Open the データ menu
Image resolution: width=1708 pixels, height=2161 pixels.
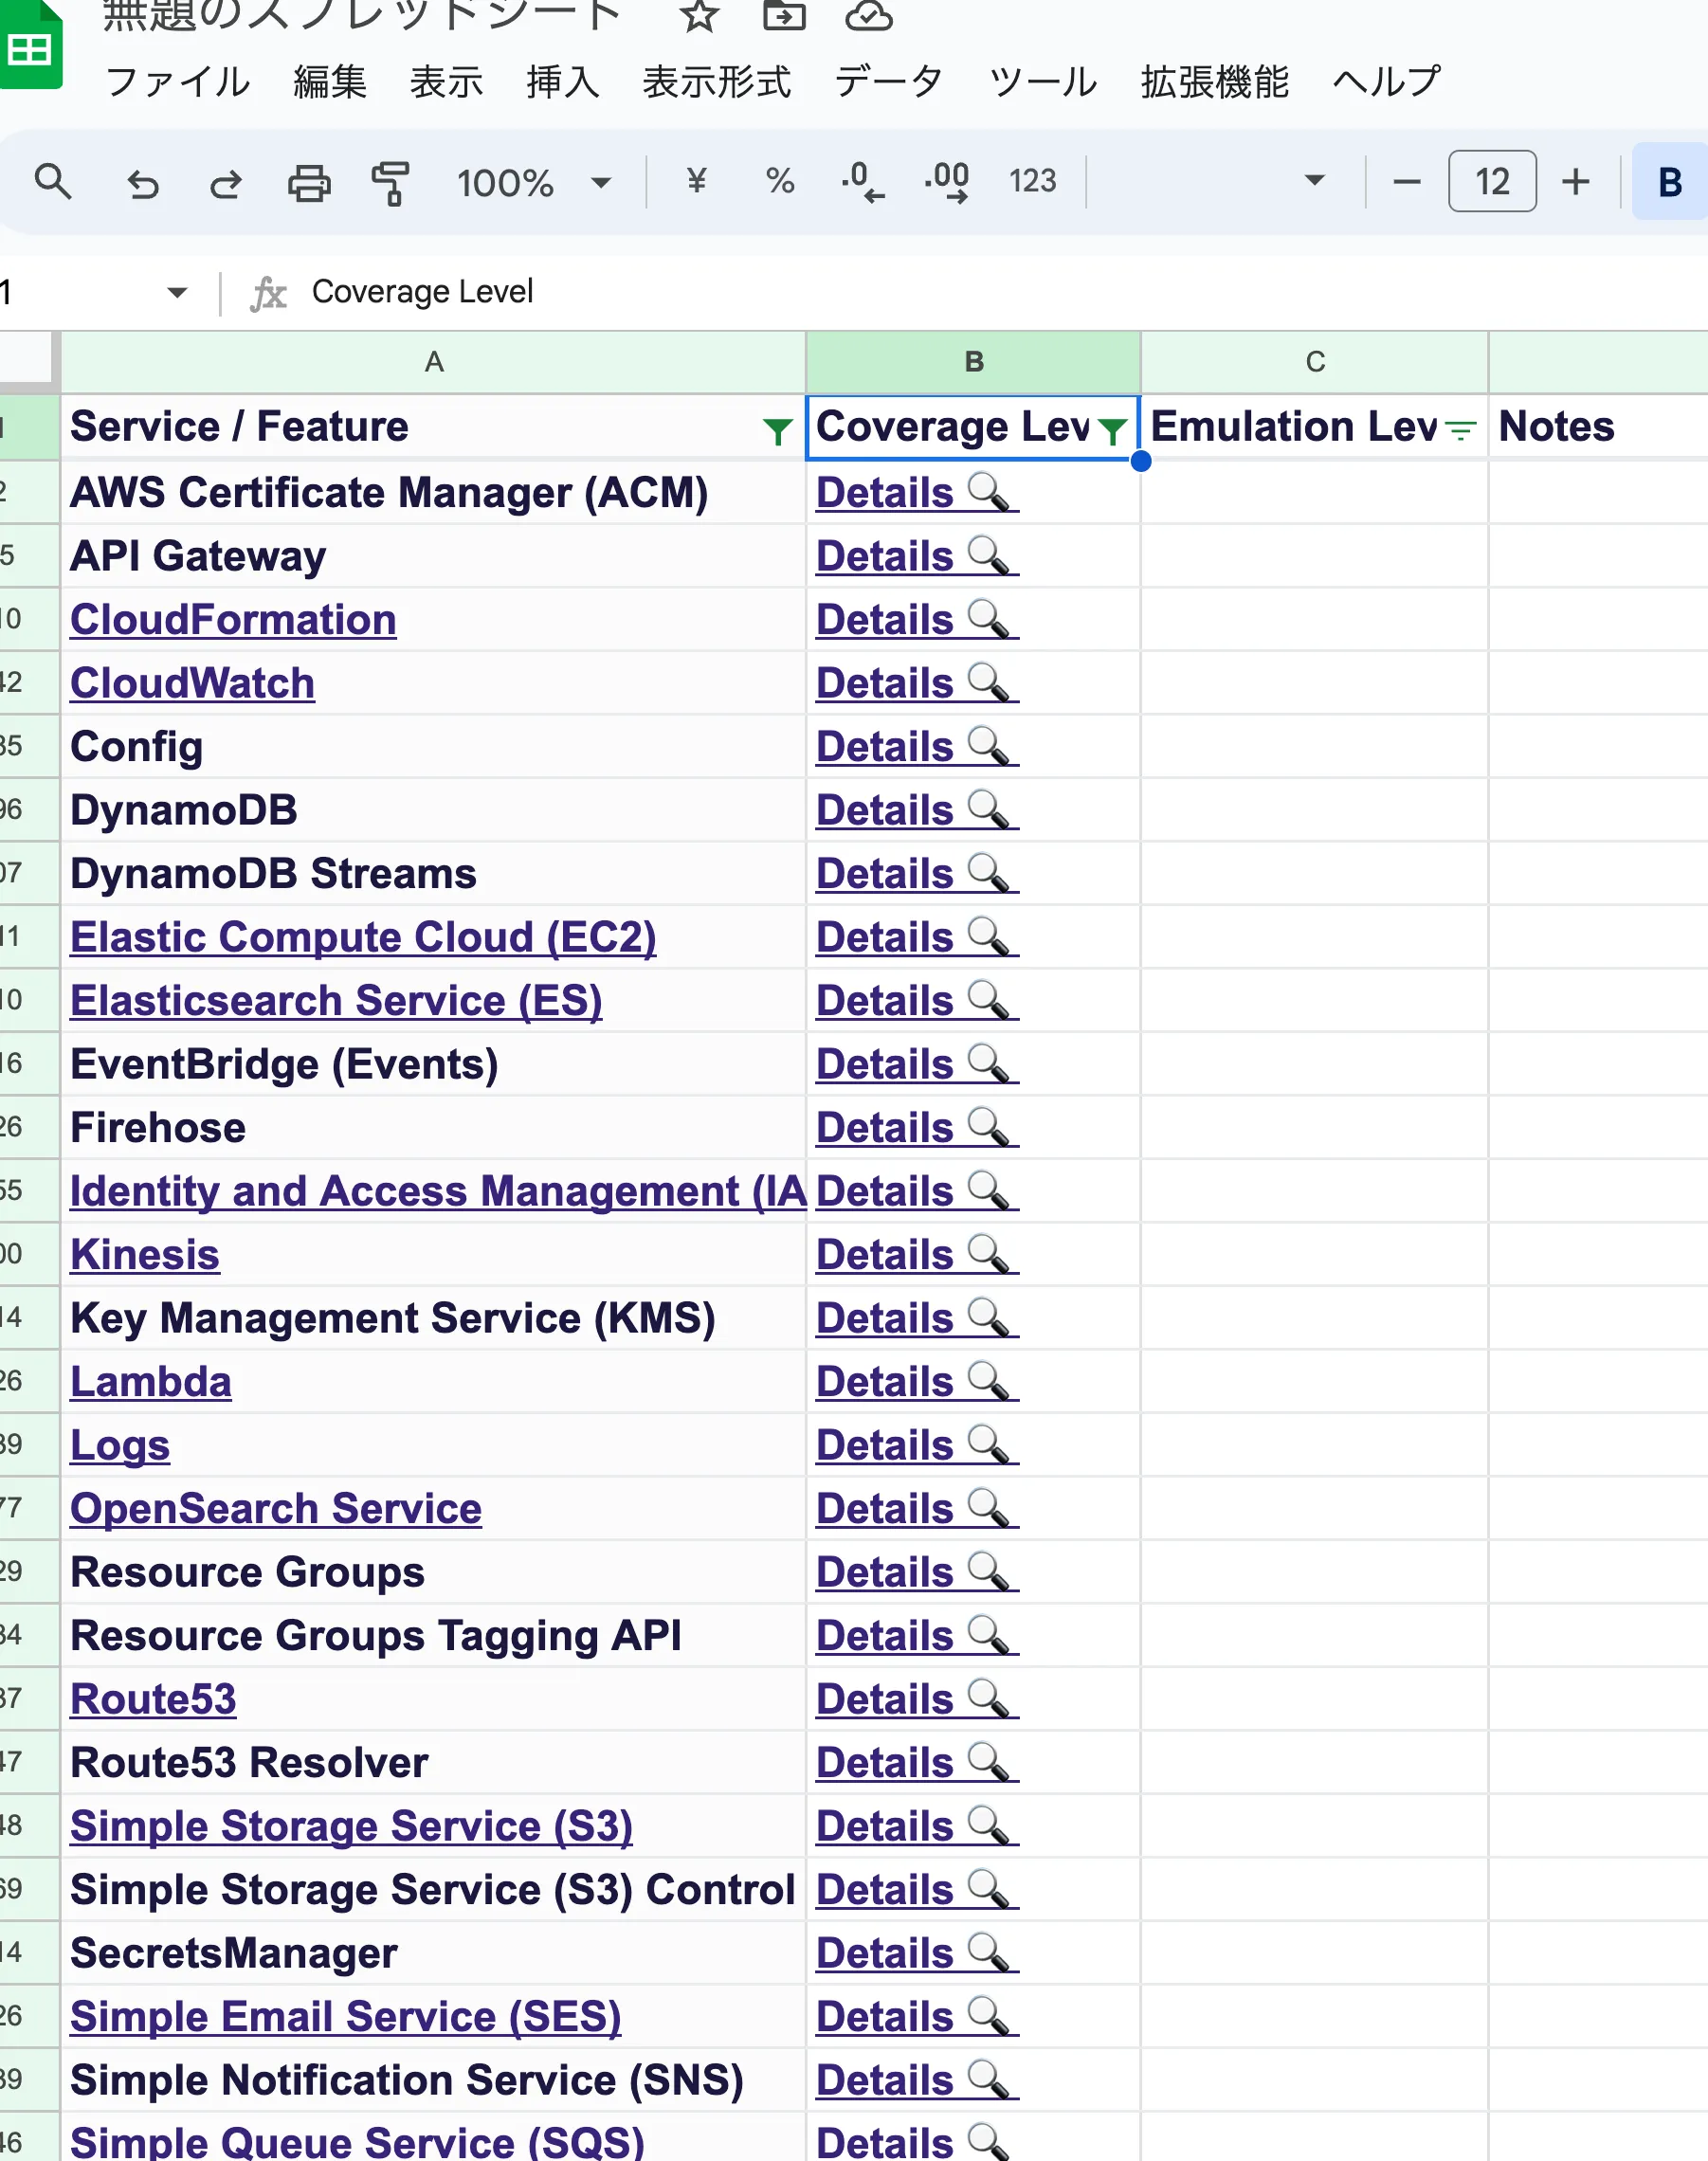(888, 81)
